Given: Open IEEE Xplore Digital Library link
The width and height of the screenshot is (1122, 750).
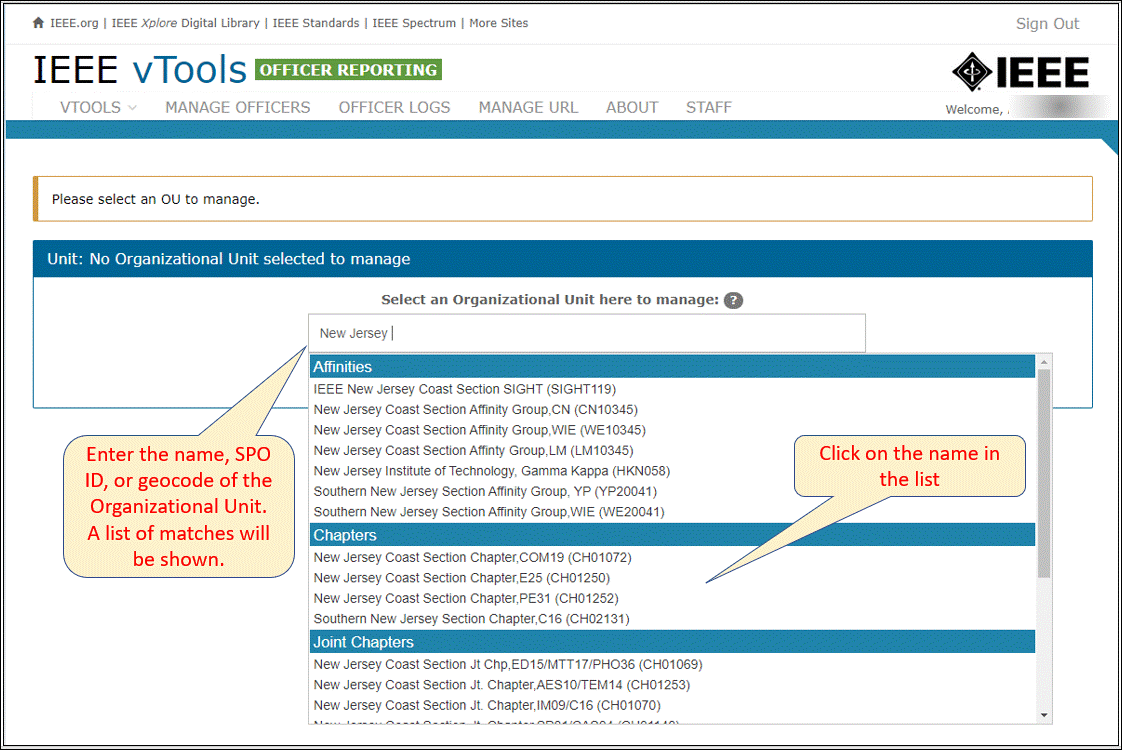Looking at the screenshot, I should click(185, 23).
